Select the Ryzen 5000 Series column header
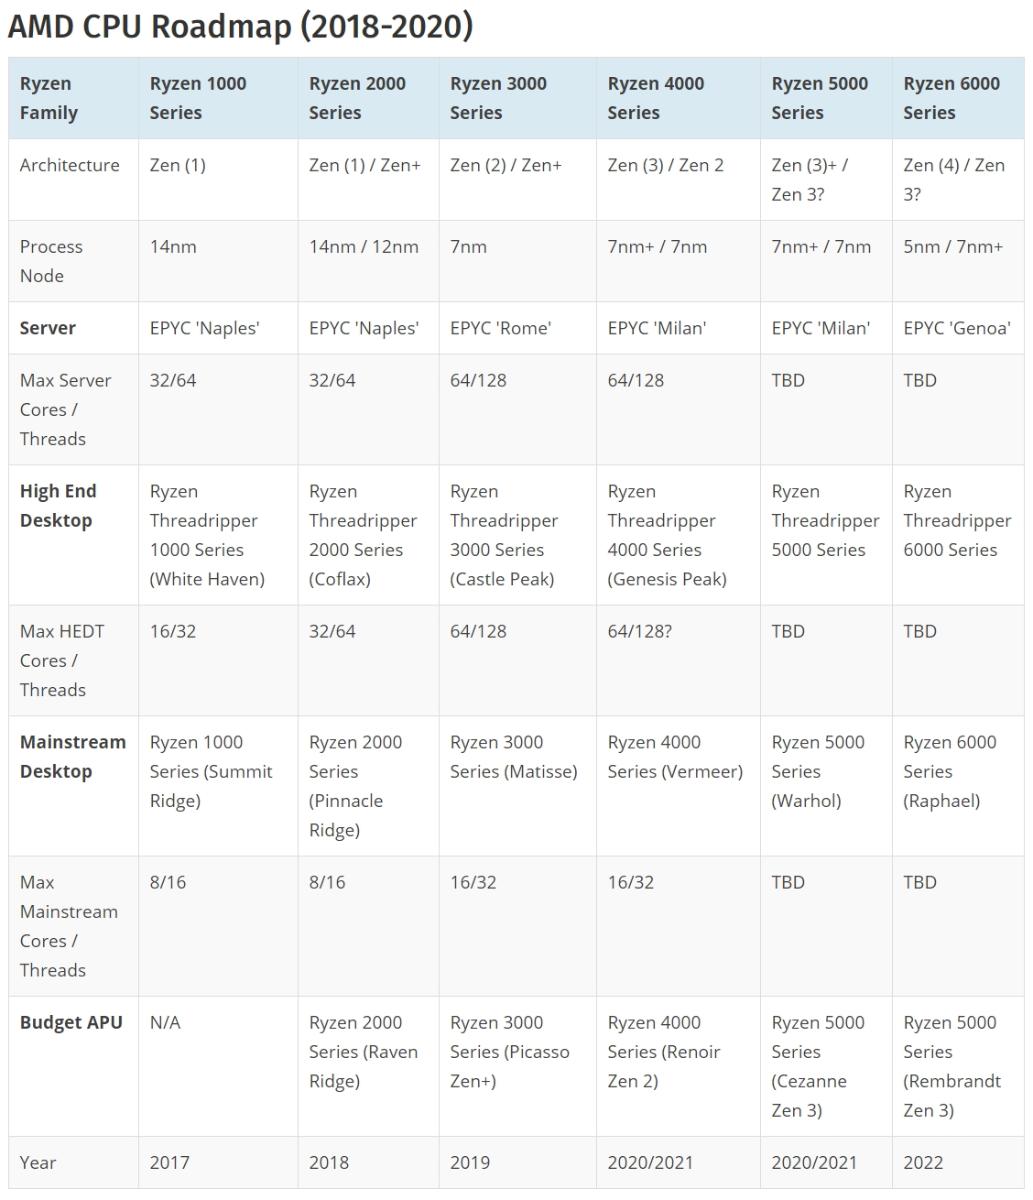This screenshot has height=1200, width=1033. pyautogui.click(x=819, y=98)
